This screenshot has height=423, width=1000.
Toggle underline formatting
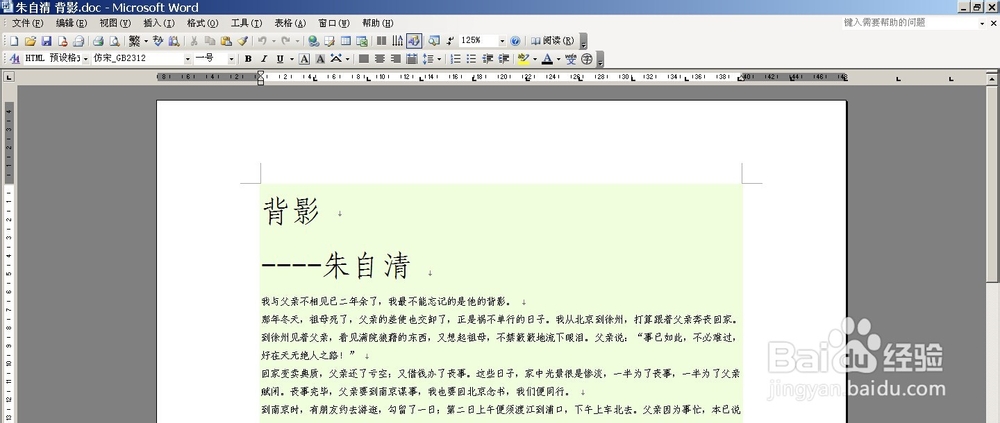[279, 59]
